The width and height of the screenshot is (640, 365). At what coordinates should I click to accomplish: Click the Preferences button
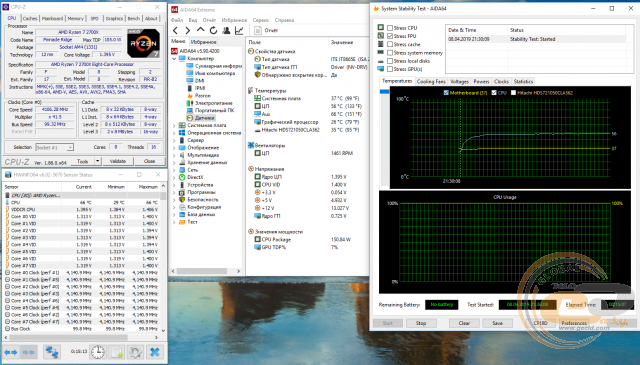click(x=574, y=323)
